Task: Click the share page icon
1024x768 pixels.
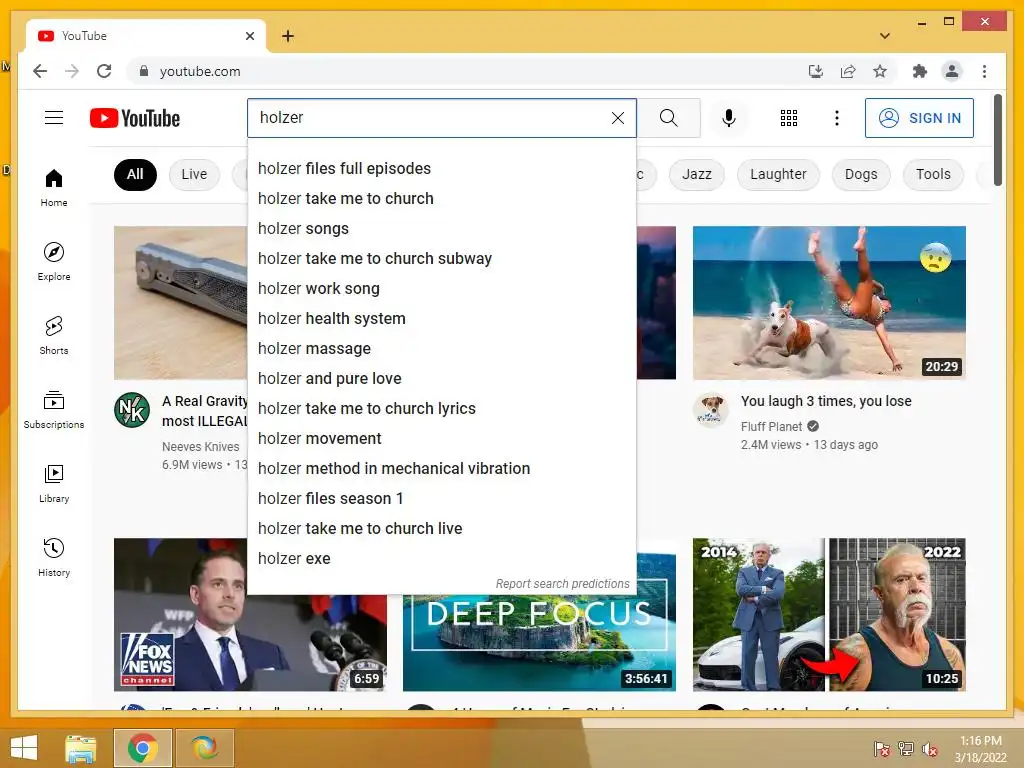Action: click(x=848, y=71)
